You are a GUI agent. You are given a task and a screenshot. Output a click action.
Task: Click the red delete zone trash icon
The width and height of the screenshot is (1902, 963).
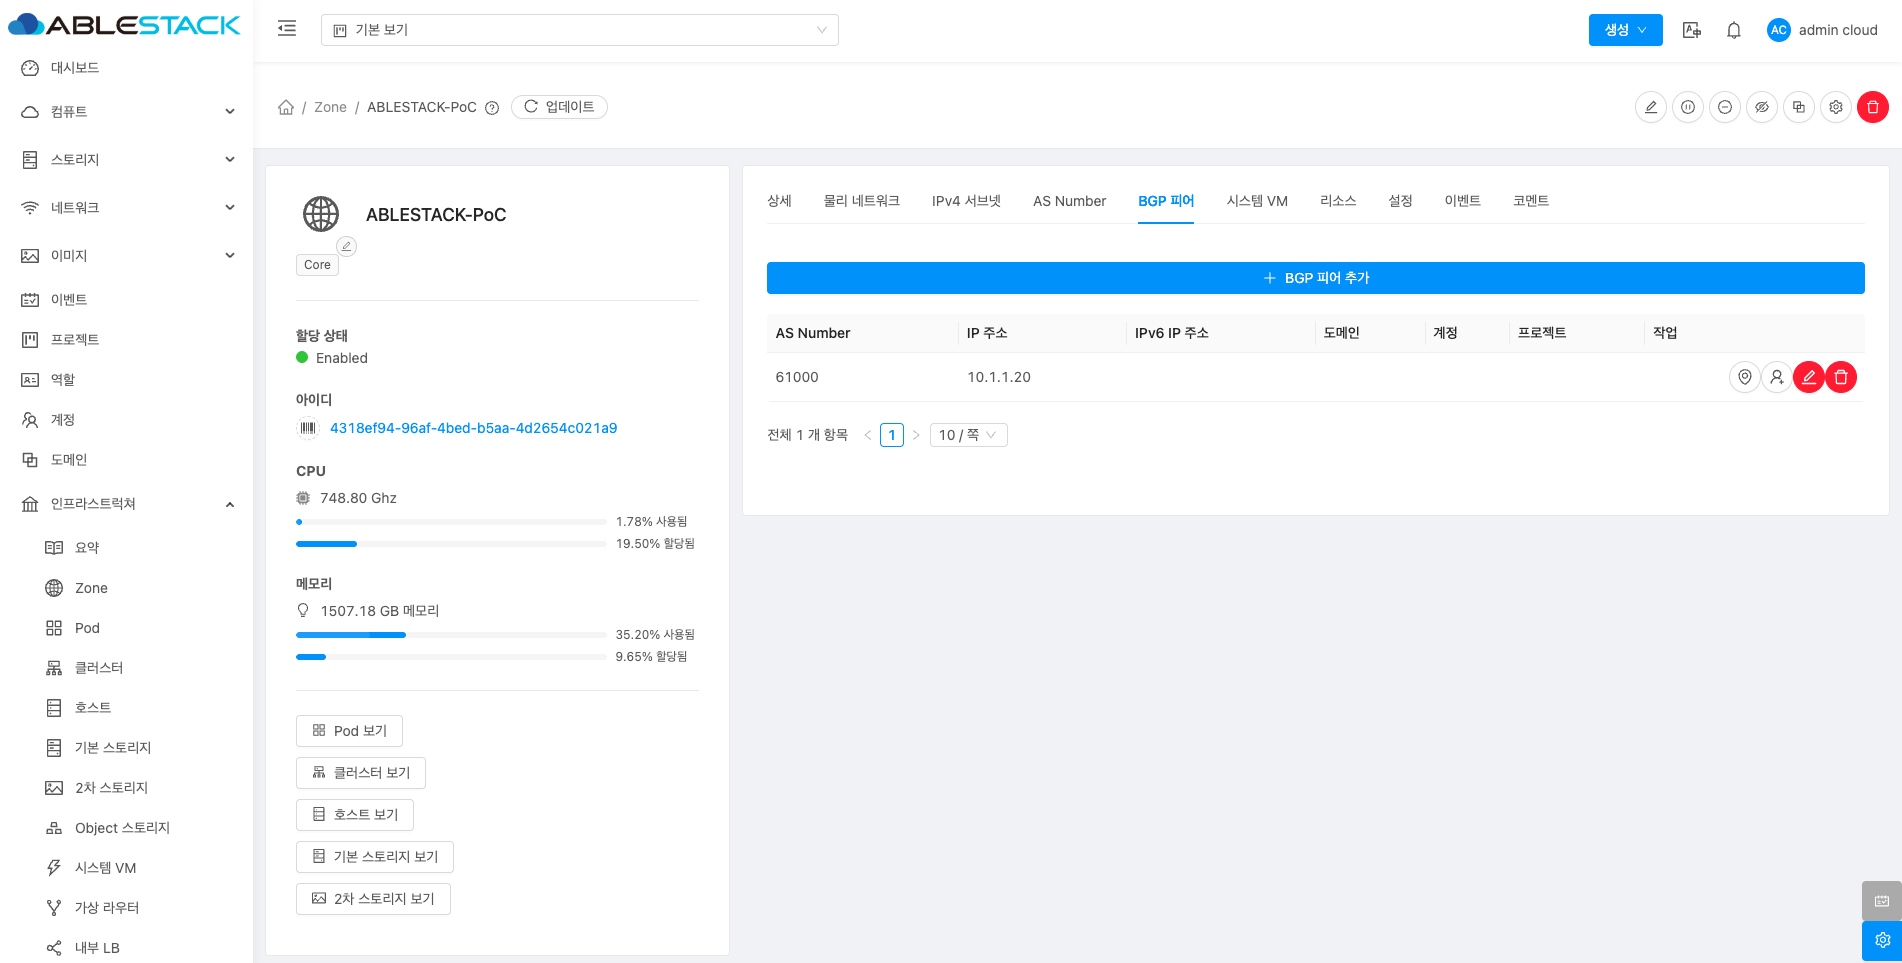click(1872, 107)
